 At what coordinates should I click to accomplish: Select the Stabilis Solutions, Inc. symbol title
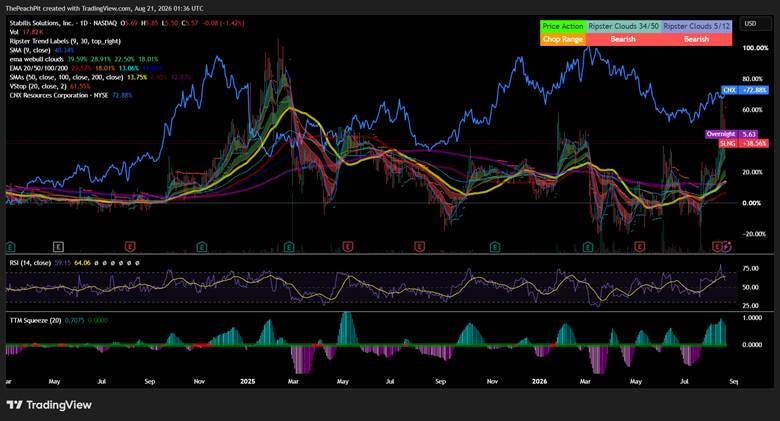(63, 23)
